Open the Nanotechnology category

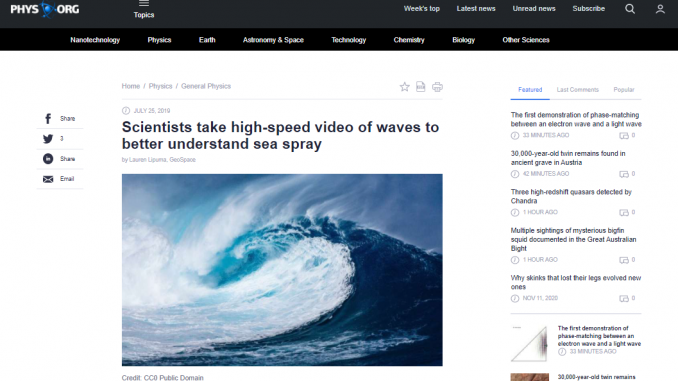[95, 40]
